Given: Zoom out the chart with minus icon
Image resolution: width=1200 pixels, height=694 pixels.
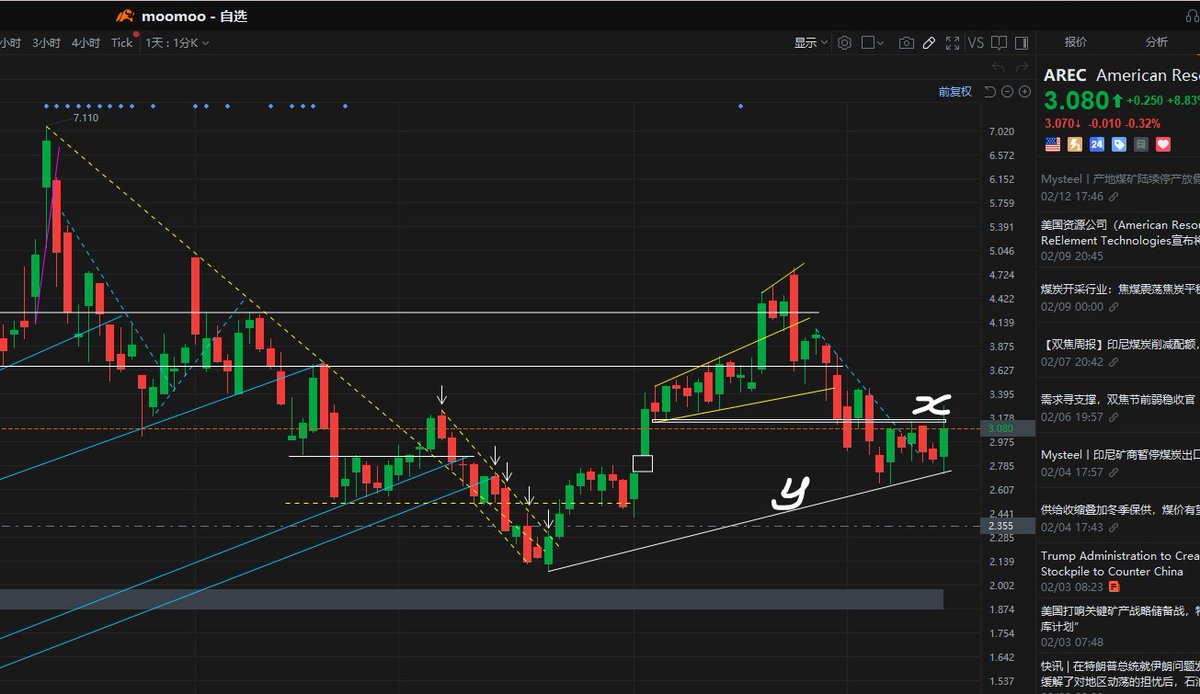Looking at the screenshot, I should click(x=1007, y=91).
